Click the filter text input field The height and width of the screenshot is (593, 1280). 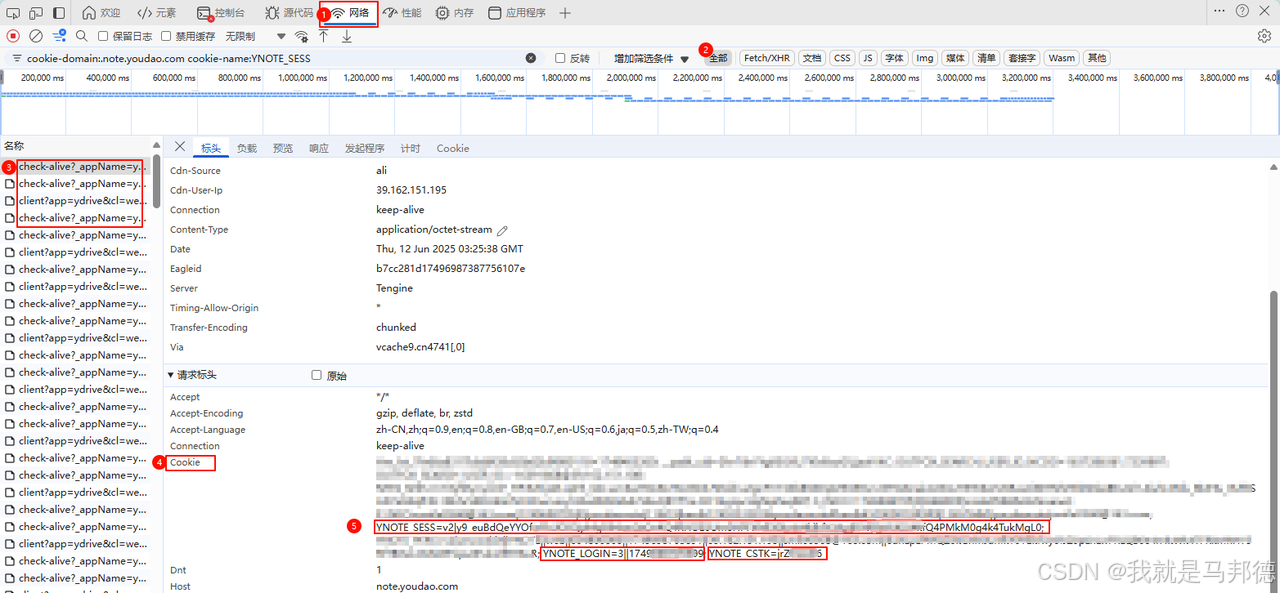pos(273,58)
